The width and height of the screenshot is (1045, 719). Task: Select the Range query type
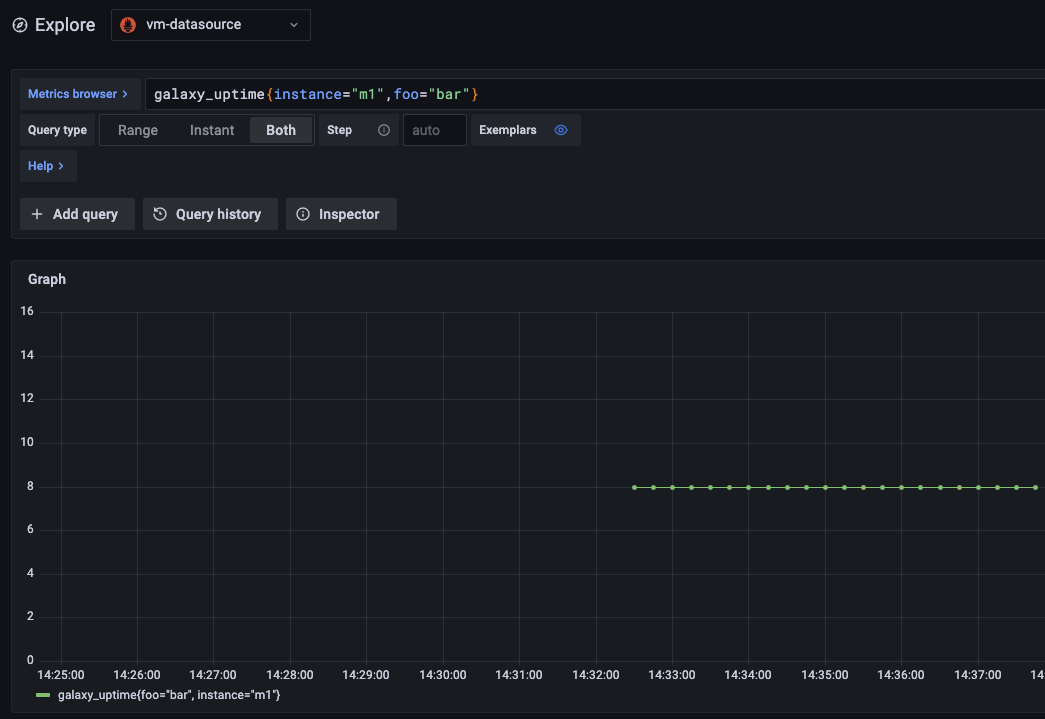point(138,130)
